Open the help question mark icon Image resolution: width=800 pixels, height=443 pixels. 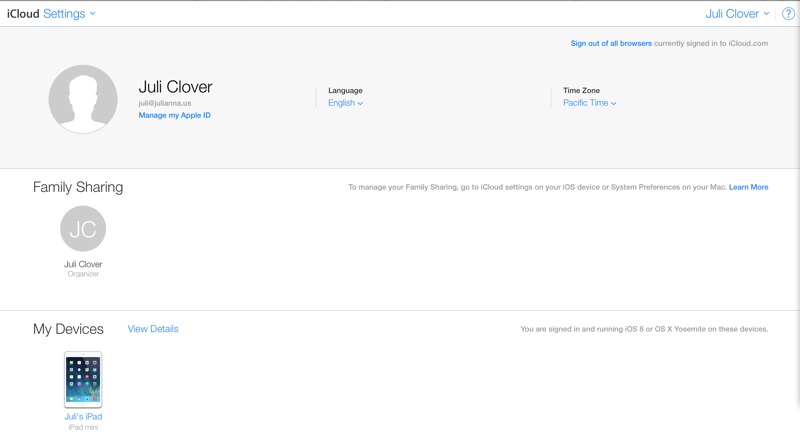tap(788, 14)
